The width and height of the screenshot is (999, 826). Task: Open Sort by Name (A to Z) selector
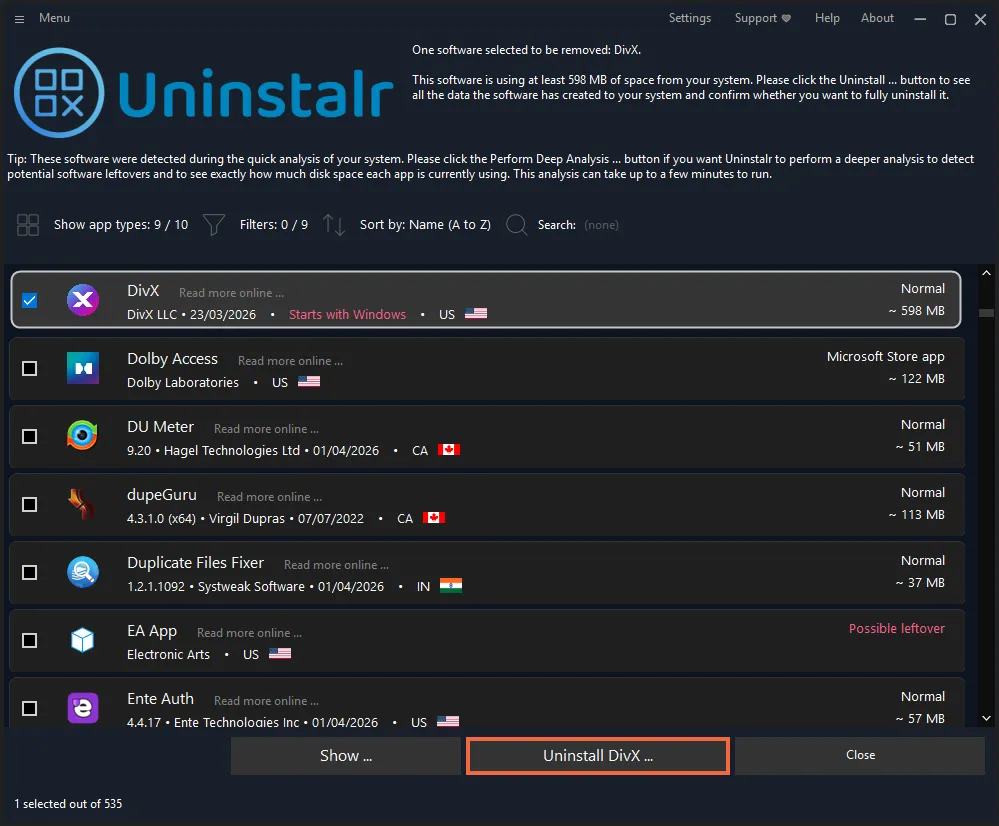pos(425,225)
